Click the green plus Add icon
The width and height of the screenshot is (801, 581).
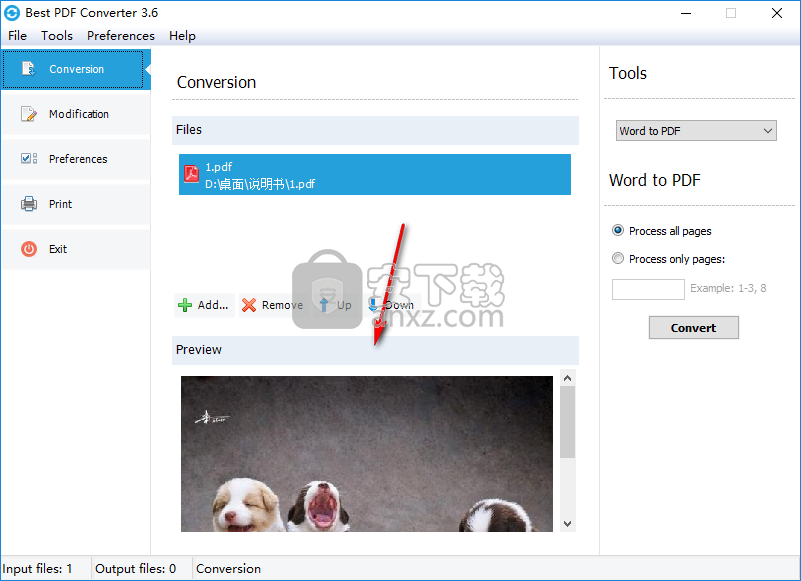(185, 305)
